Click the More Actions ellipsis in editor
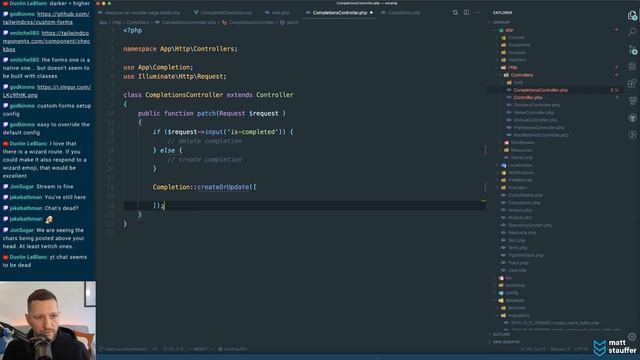Viewport: 640px width, 360px height. [477, 13]
